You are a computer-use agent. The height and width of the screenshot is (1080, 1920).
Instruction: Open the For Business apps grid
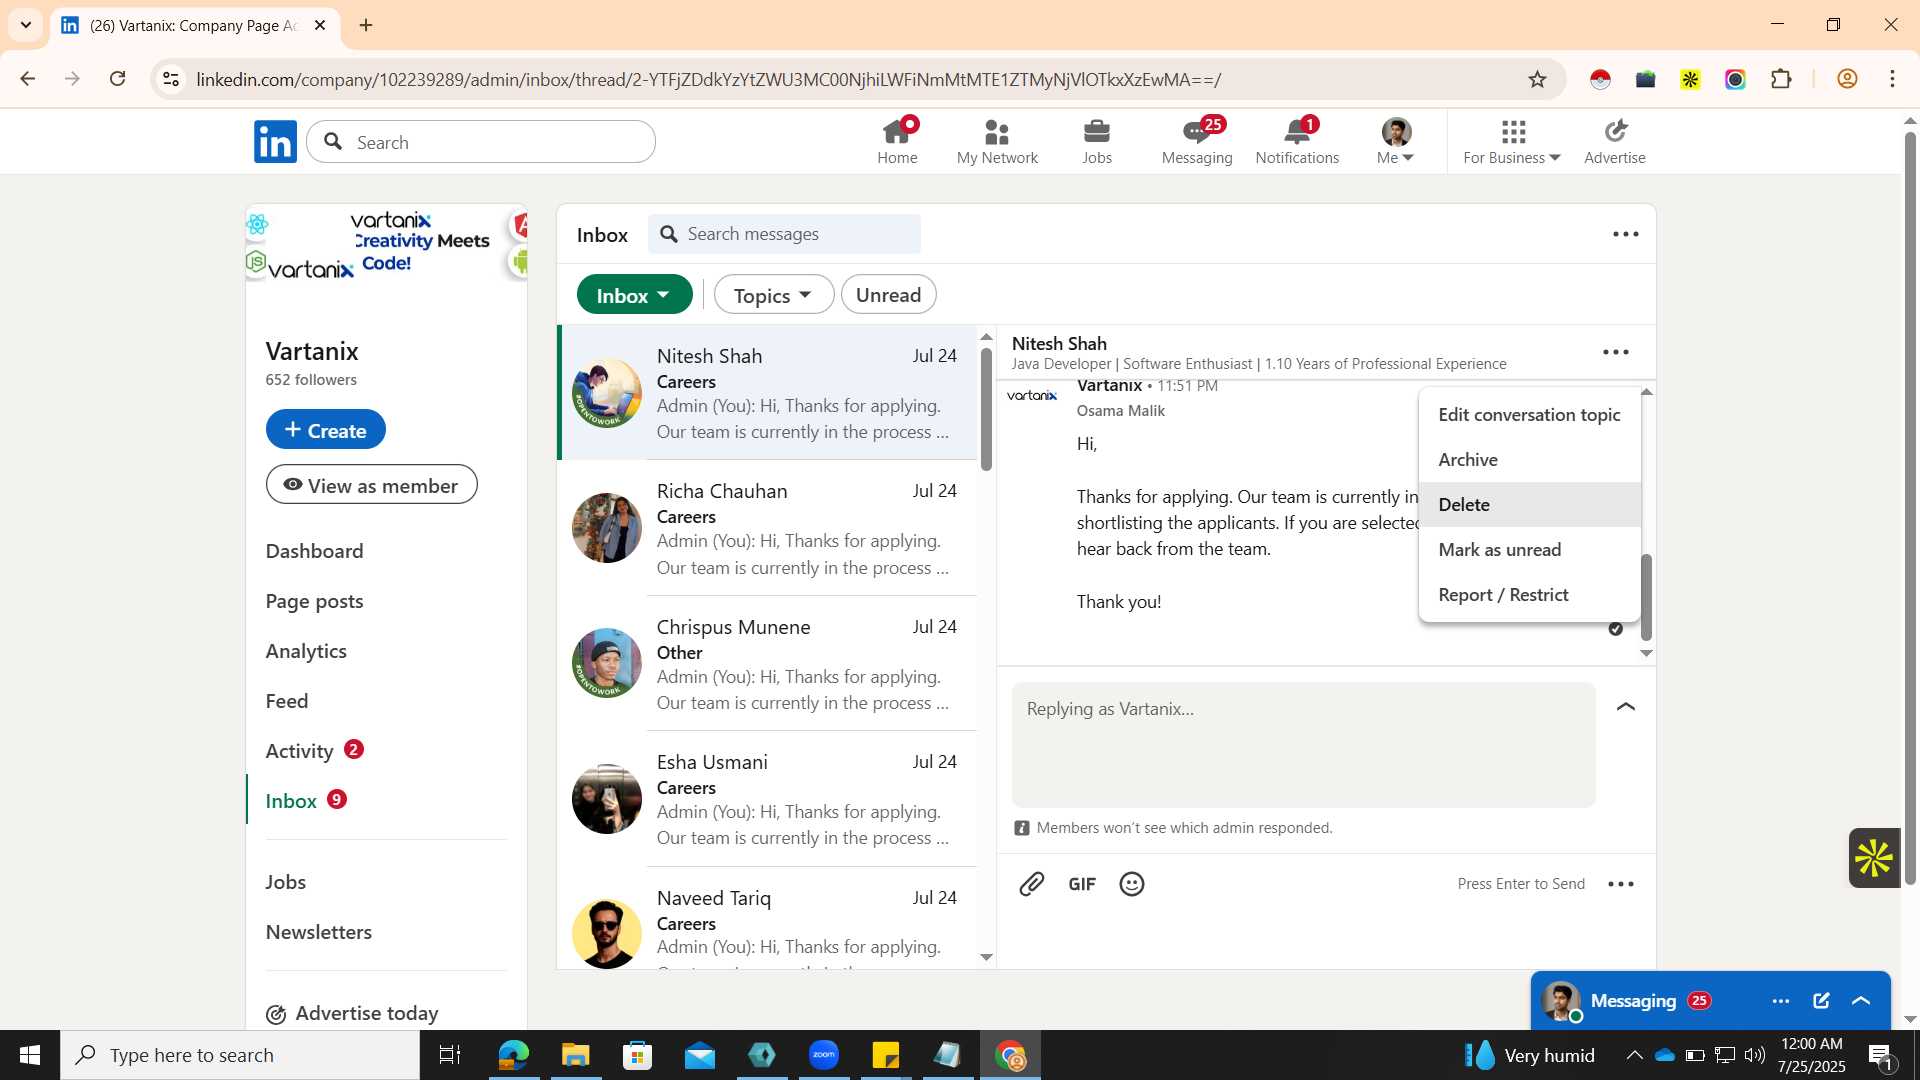(1512, 141)
